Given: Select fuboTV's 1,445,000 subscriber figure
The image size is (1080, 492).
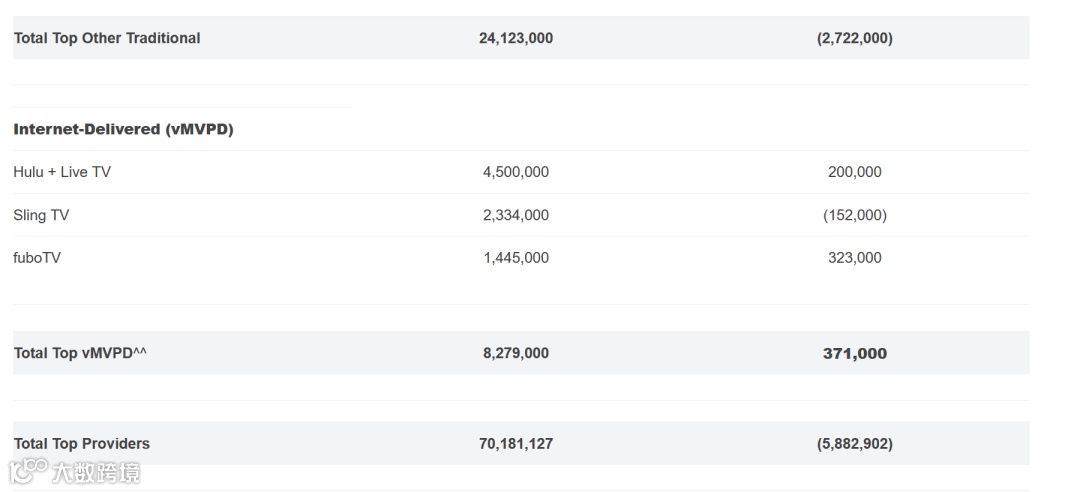Looking at the screenshot, I should pyautogui.click(x=516, y=258).
